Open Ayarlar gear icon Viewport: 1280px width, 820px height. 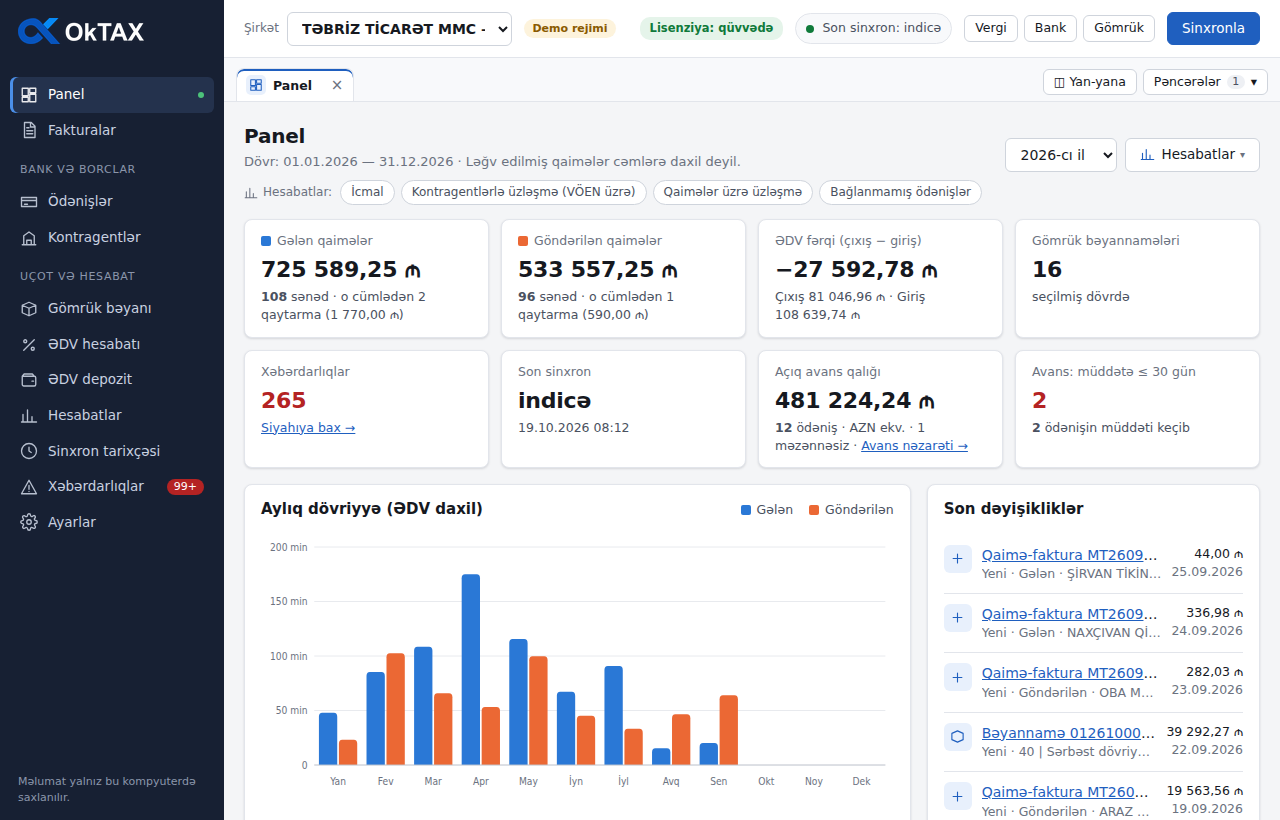(x=29, y=522)
